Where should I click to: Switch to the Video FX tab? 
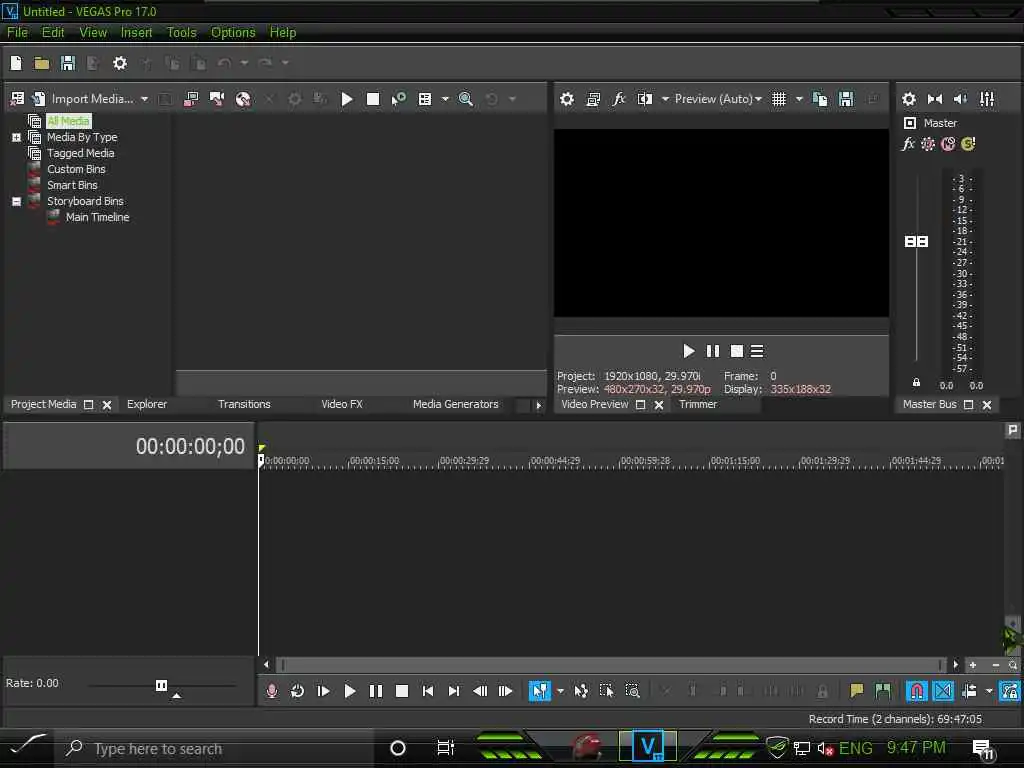tap(342, 404)
